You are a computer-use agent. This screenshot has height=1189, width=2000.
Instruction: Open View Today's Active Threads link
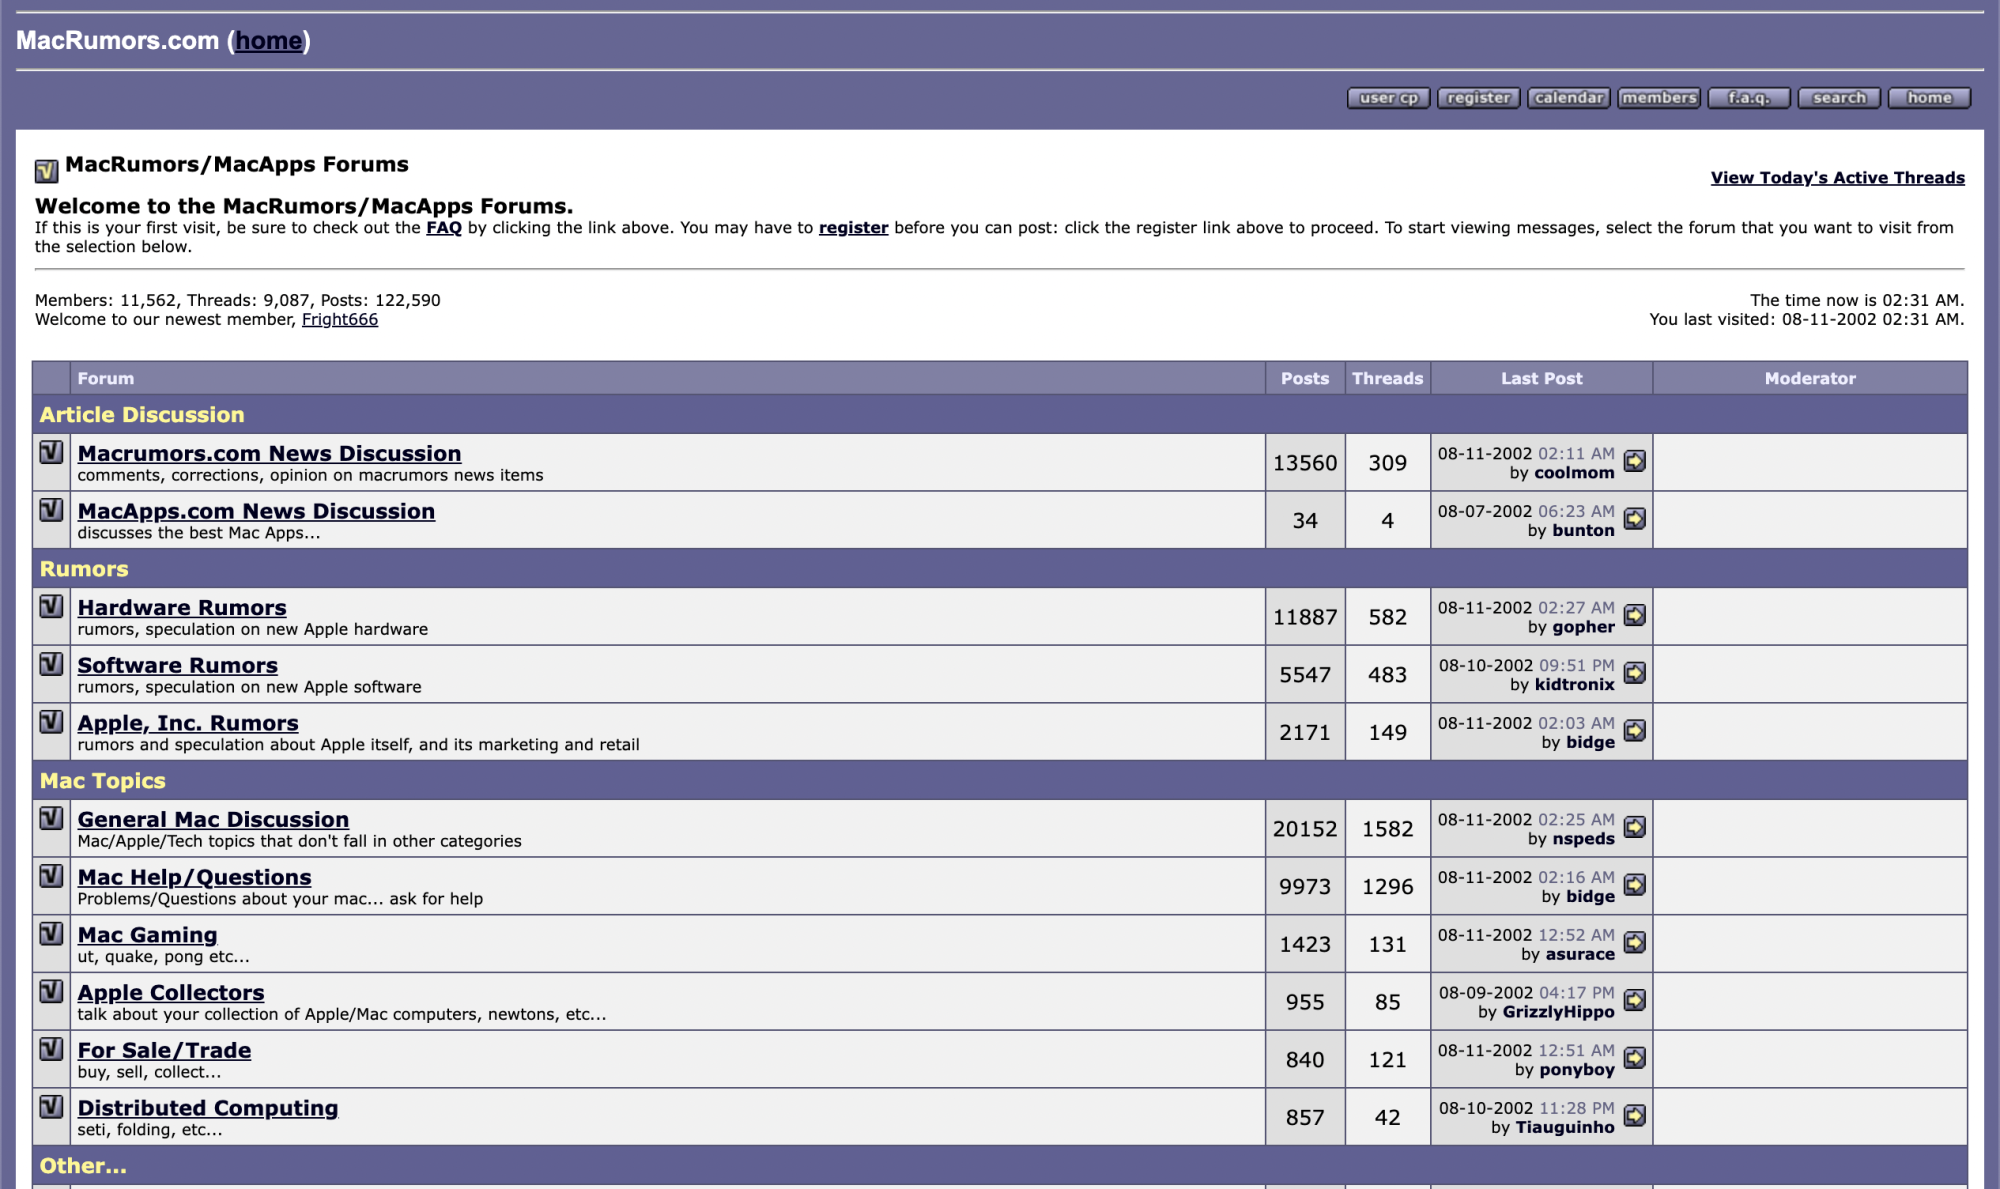click(1837, 178)
